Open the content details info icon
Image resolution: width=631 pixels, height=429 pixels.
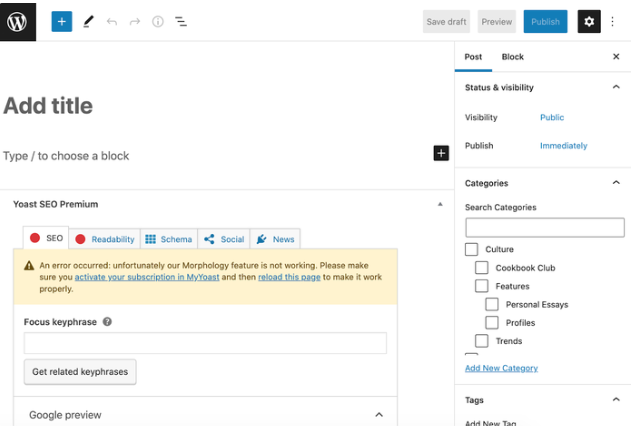(158, 21)
